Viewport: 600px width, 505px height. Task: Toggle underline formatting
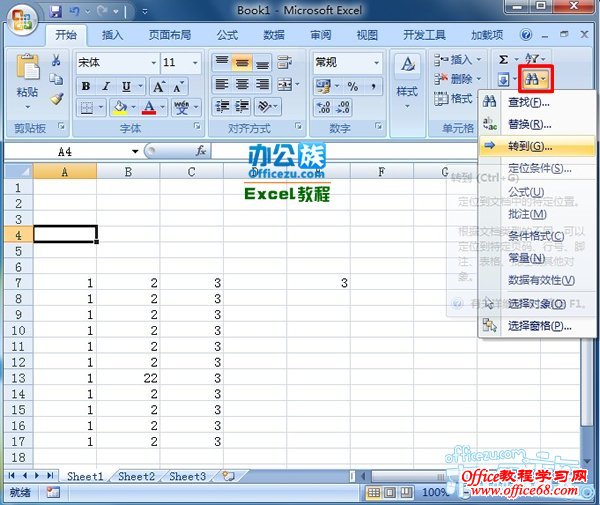coord(126,86)
